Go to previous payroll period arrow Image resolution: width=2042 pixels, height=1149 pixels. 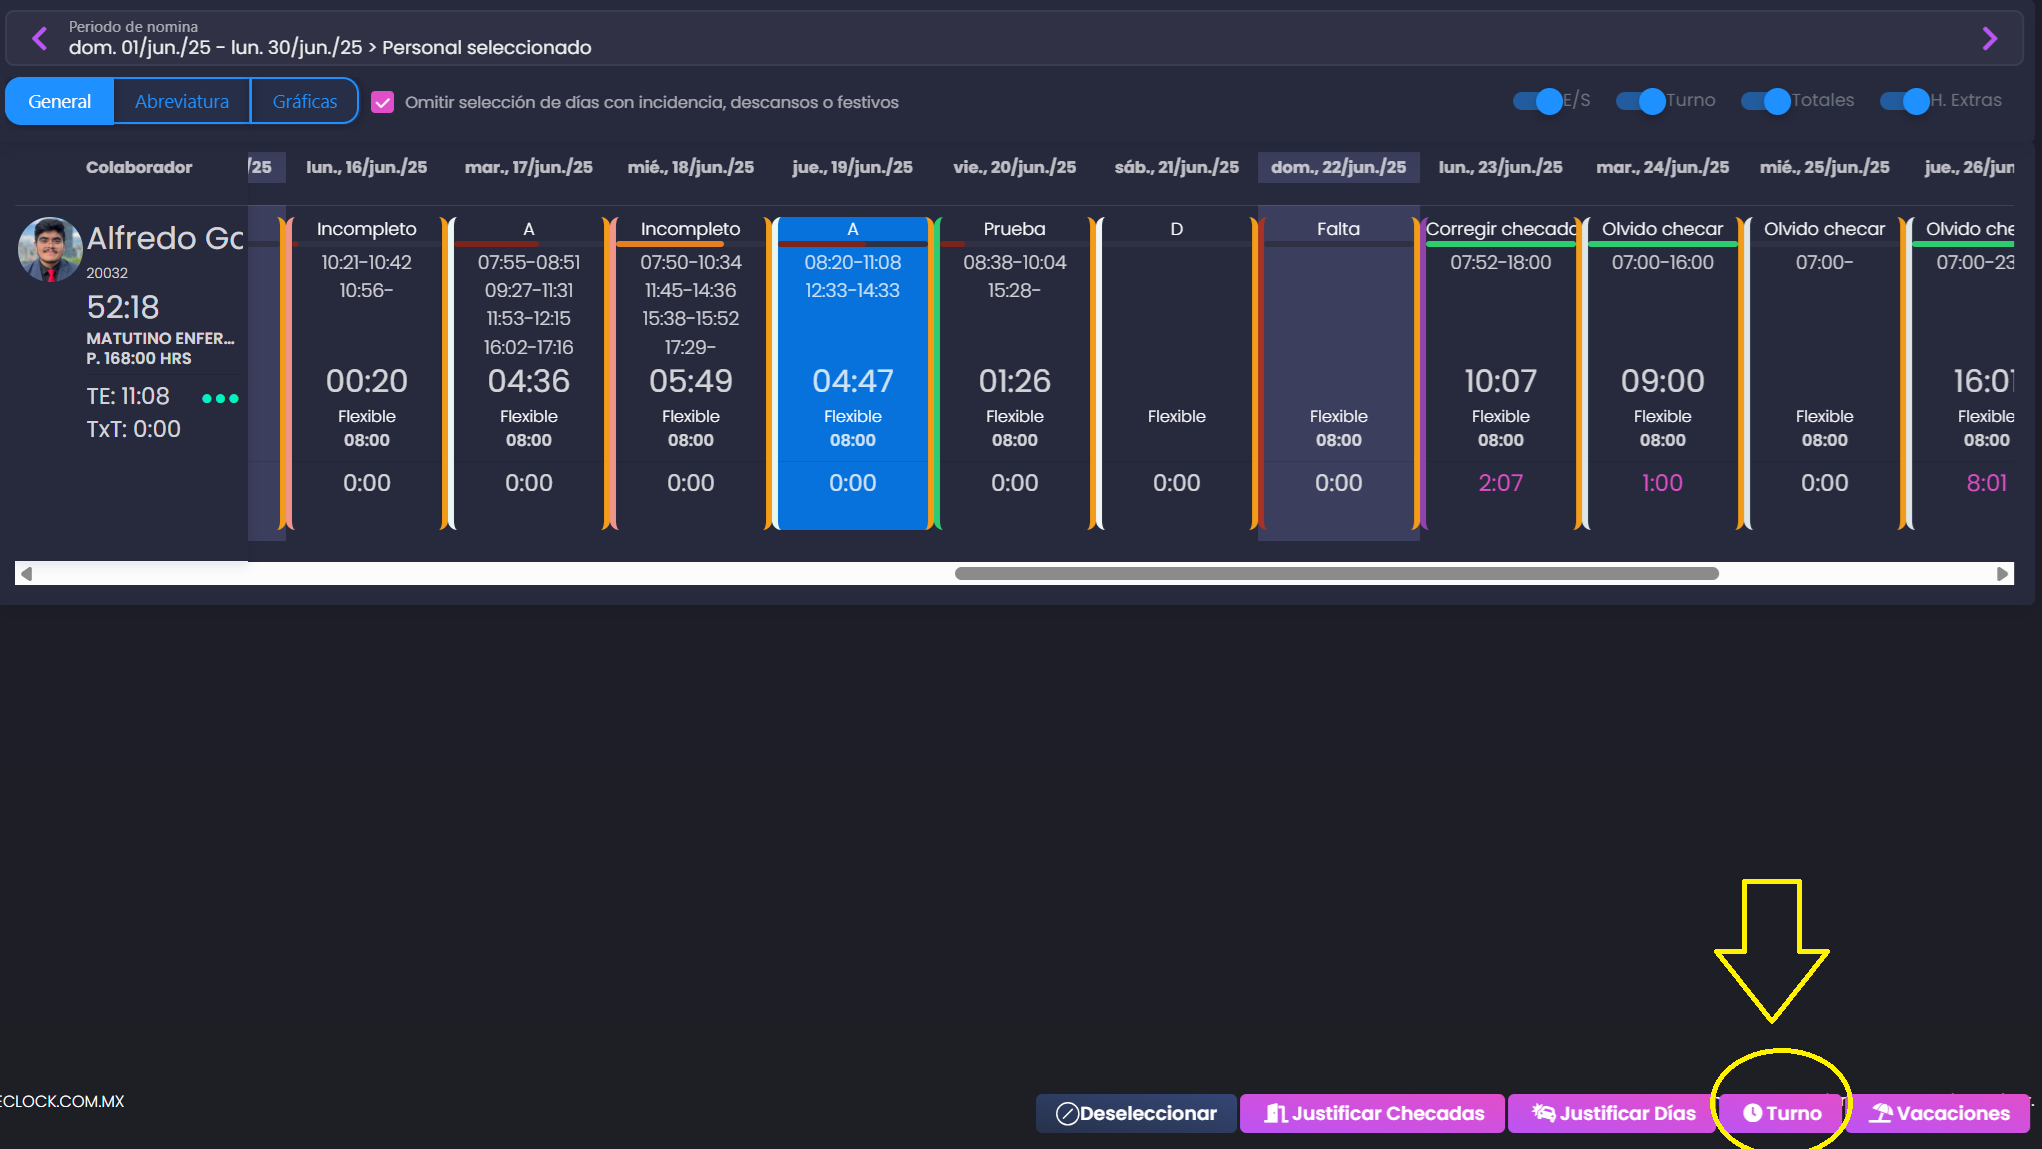coord(40,39)
